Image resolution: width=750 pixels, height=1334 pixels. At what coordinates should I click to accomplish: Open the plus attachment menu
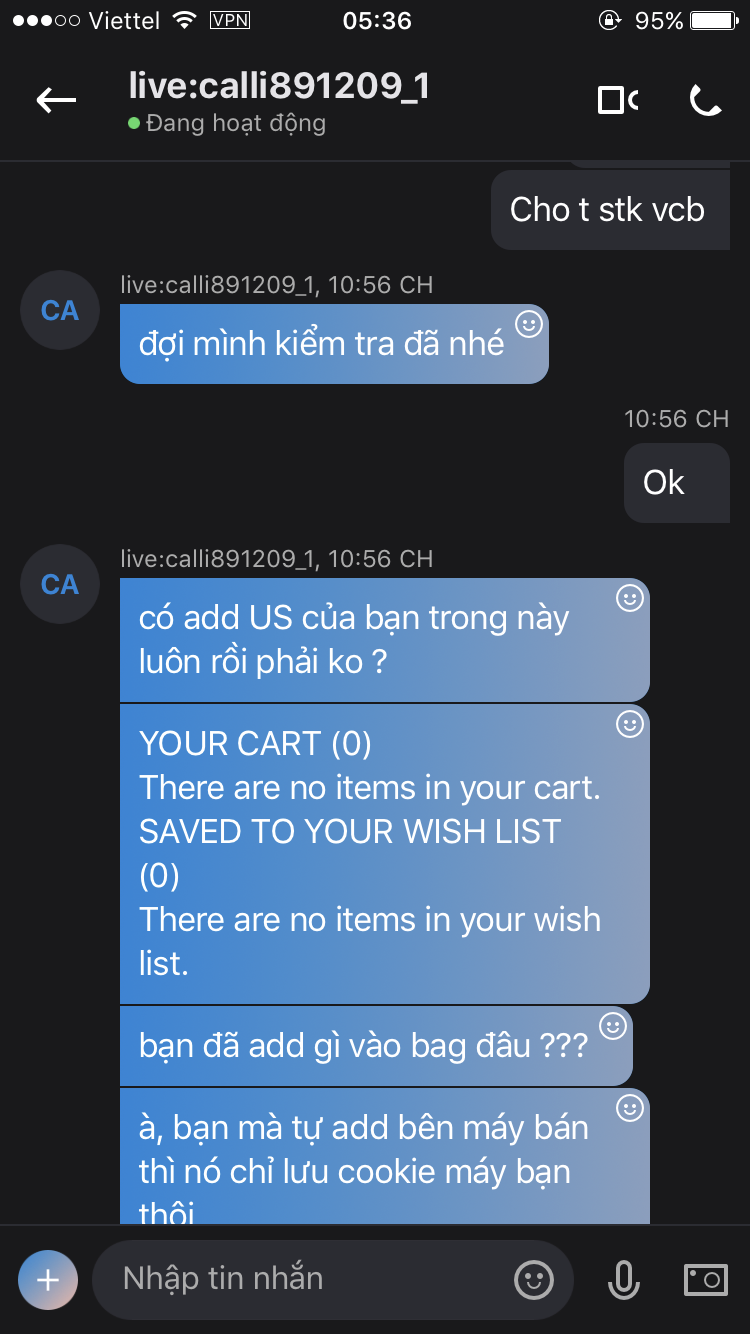pos(47,1280)
